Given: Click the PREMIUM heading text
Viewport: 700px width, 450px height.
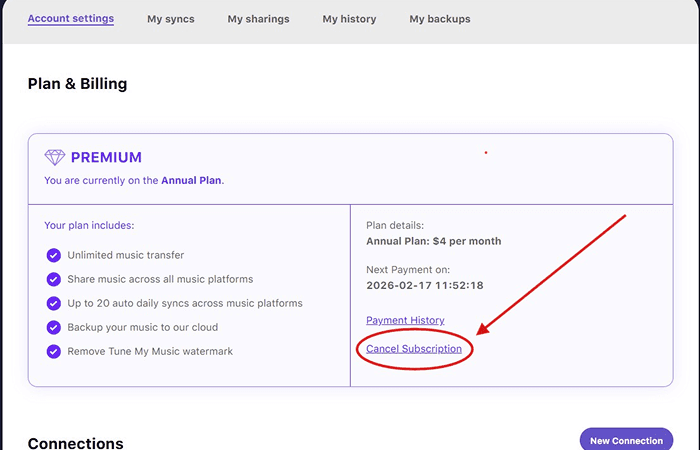Looking at the screenshot, I should click(x=106, y=157).
